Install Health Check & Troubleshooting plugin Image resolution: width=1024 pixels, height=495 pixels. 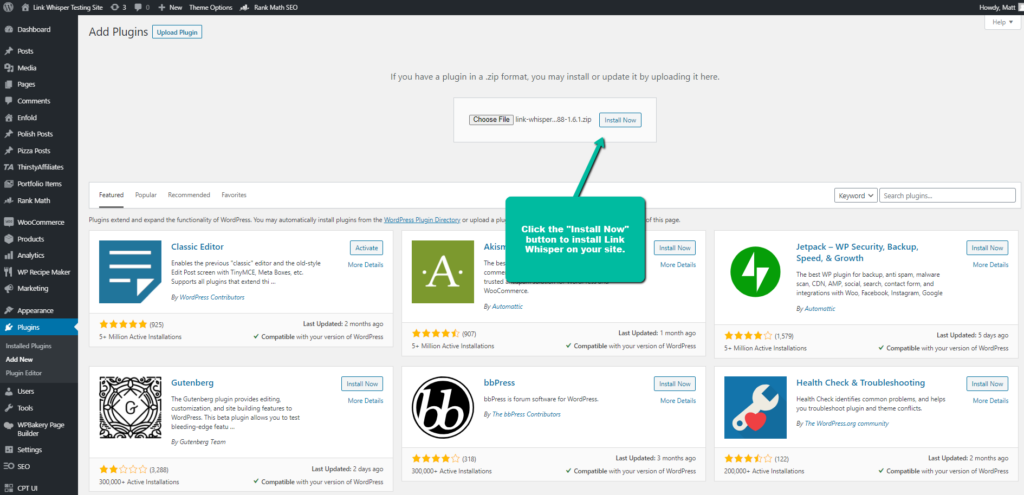987,383
